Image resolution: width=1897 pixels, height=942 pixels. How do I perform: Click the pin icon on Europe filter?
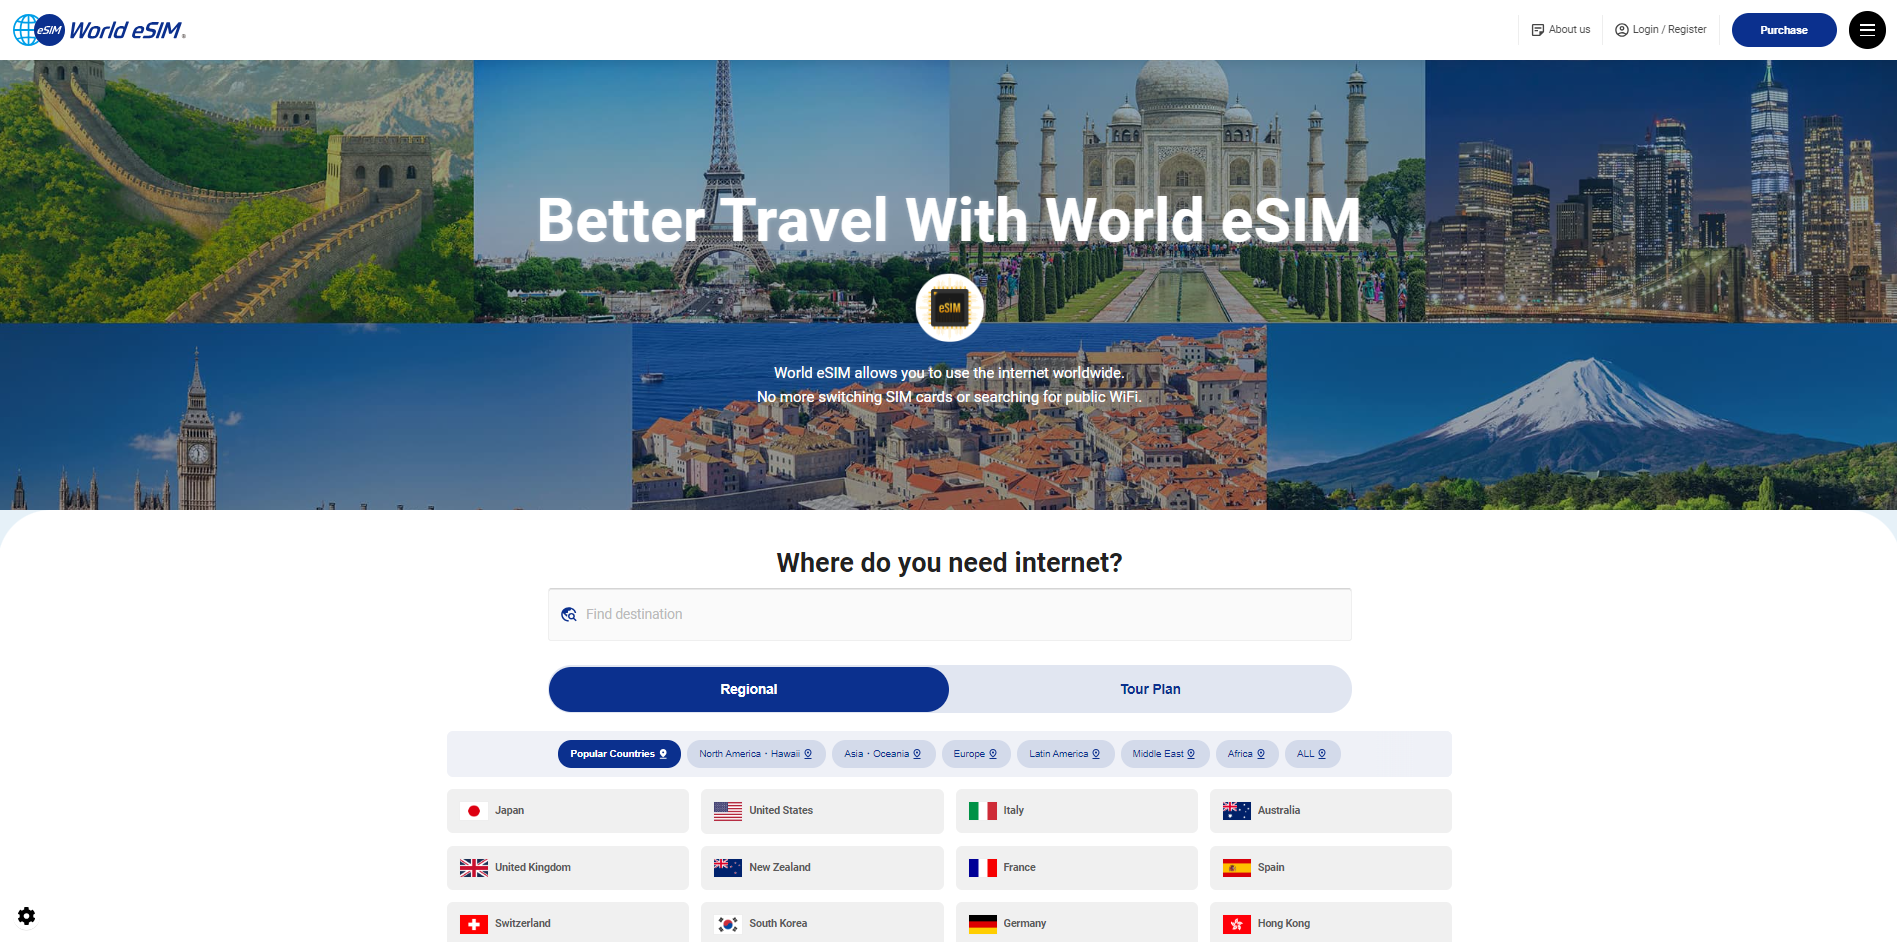[993, 754]
